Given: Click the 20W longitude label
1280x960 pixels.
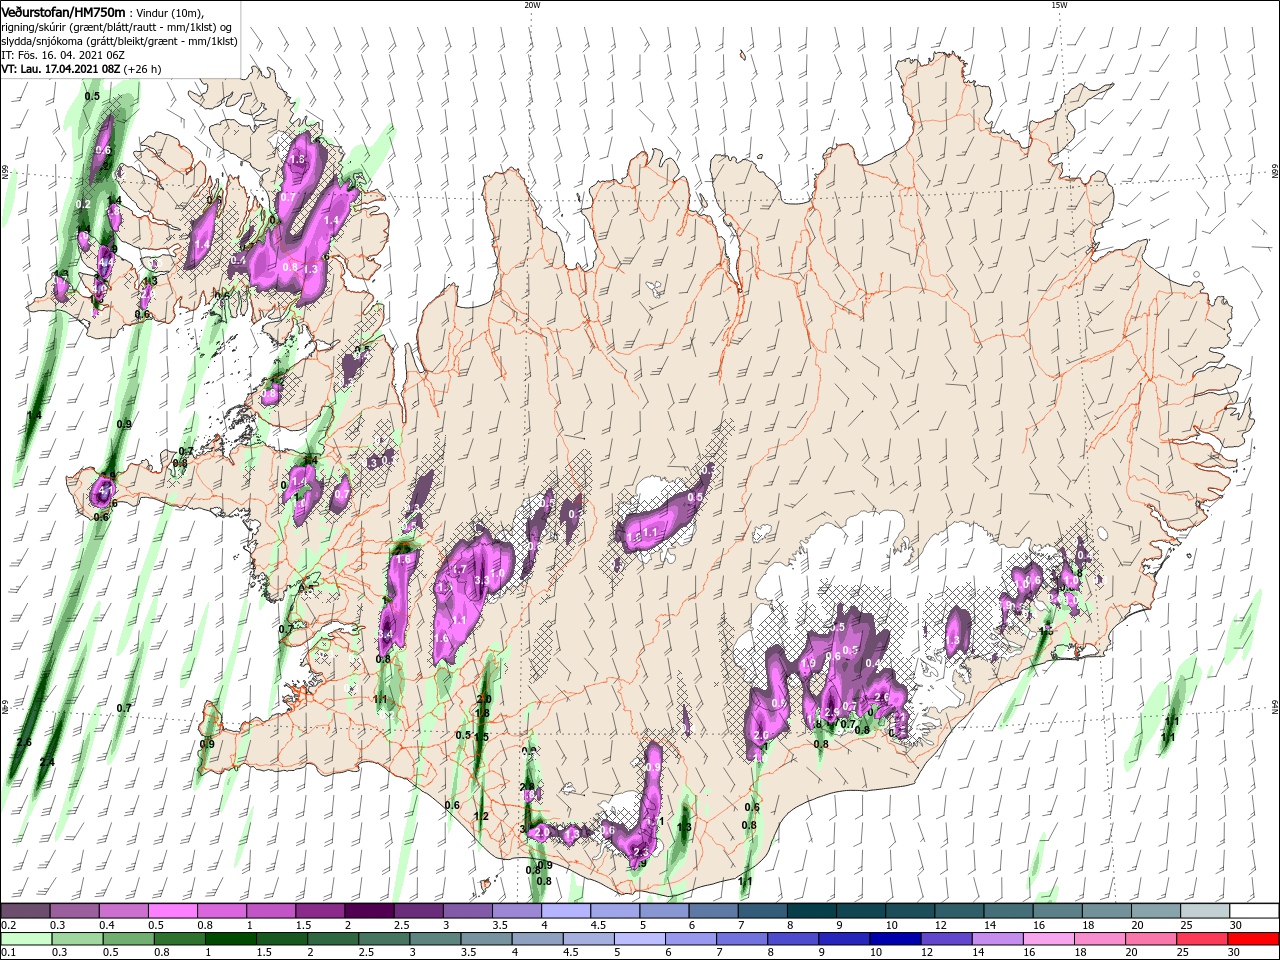Looking at the screenshot, I should (532, 5).
